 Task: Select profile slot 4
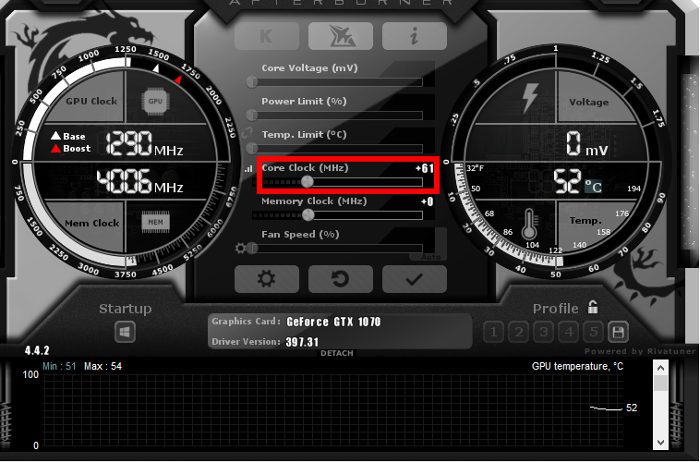(x=568, y=332)
